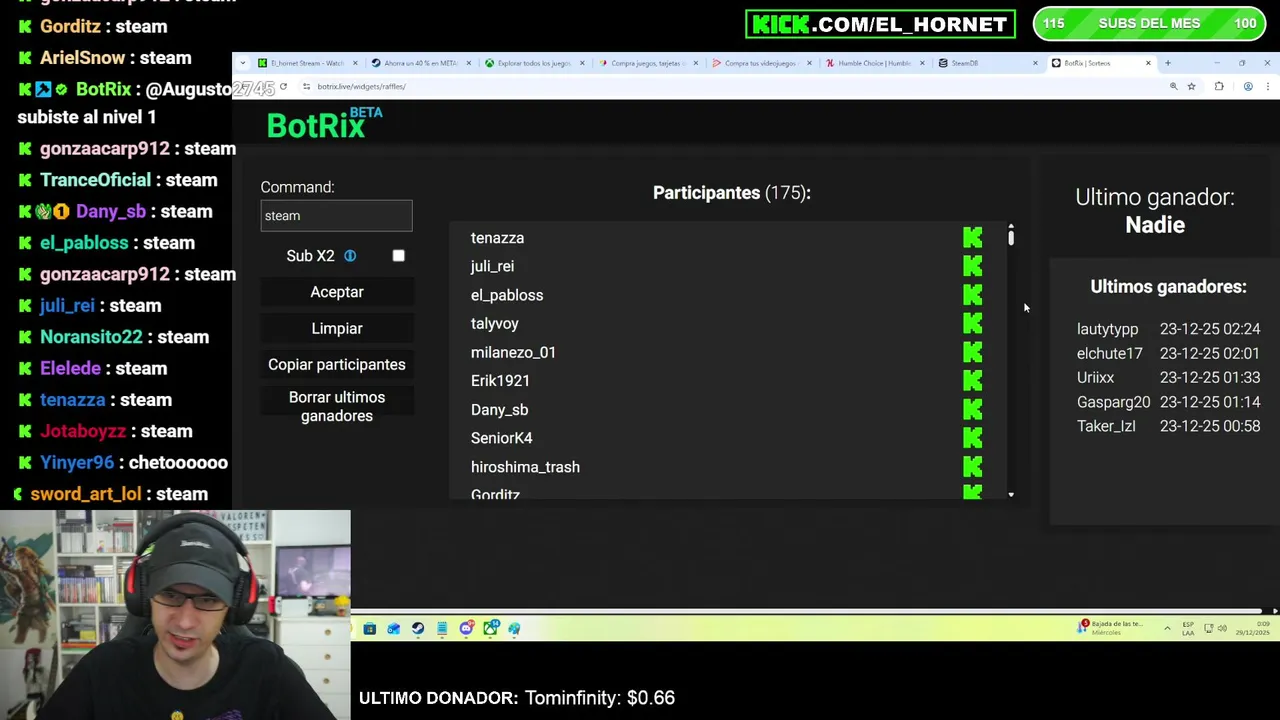1280x720 pixels.
Task: Show hidden system tray icons chevron
Action: coord(1167,628)
